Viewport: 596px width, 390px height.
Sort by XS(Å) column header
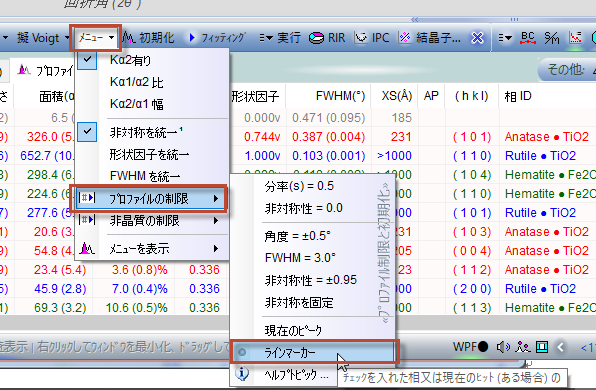(x=395, y=96)
